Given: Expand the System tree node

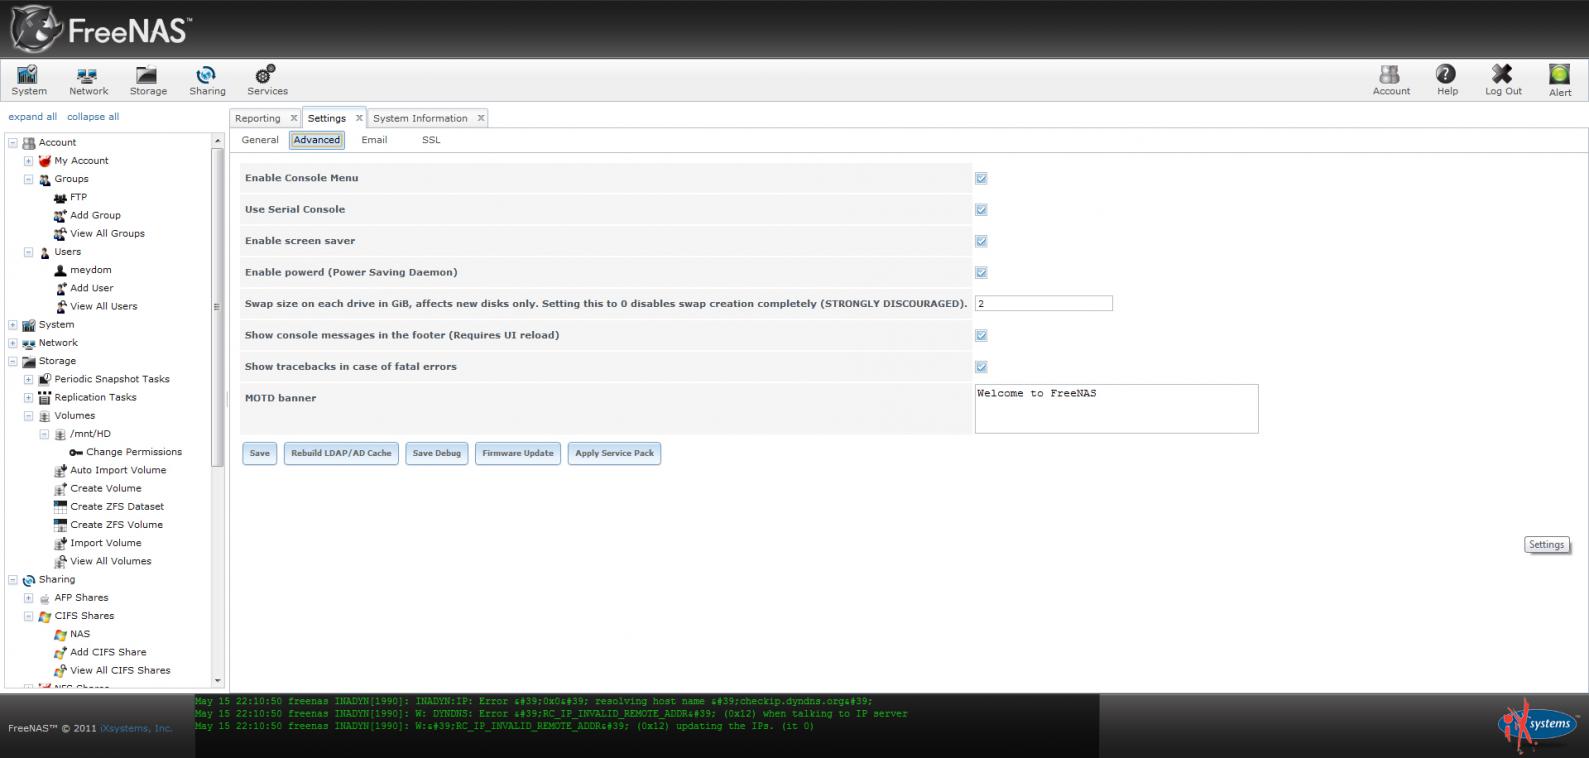Looking at the screenshot, I should tap(13, 325).
